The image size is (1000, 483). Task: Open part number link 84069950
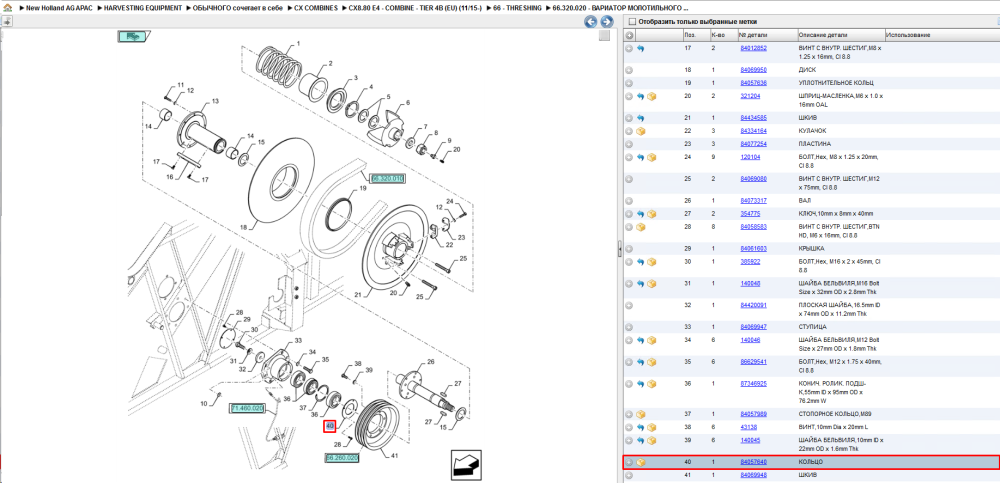coord(753,70)
